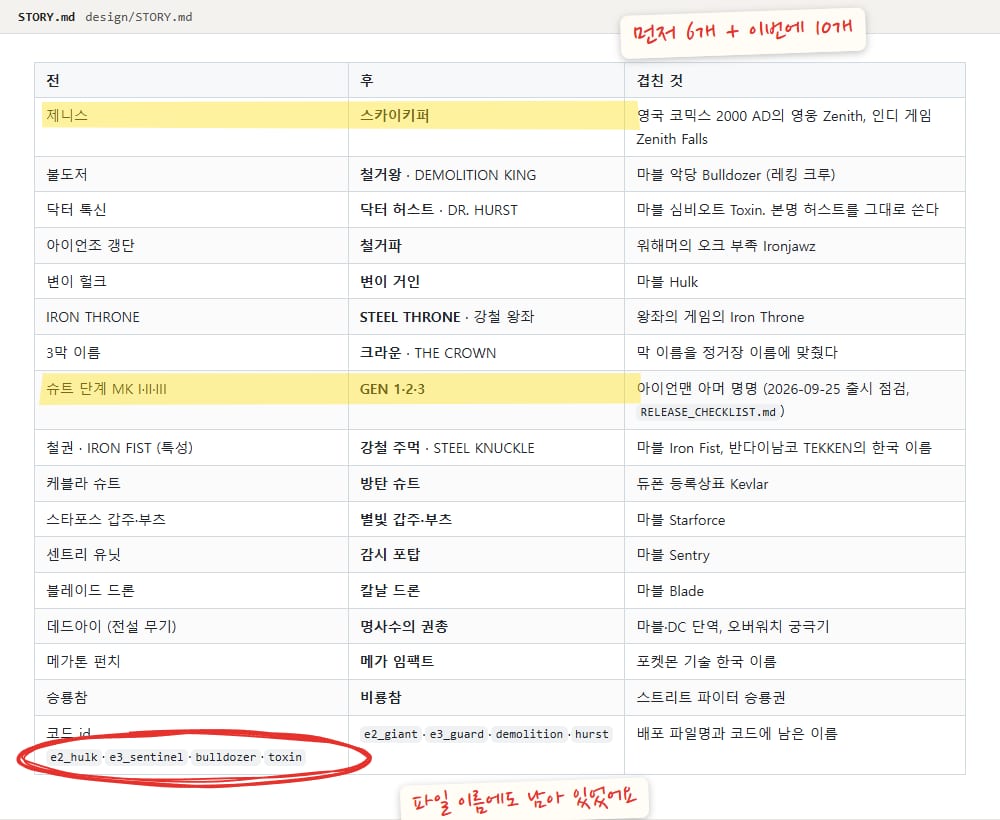The image size is (1000, 820).
Task: Select the IRON THRONE cell
Action: [191, 317]
